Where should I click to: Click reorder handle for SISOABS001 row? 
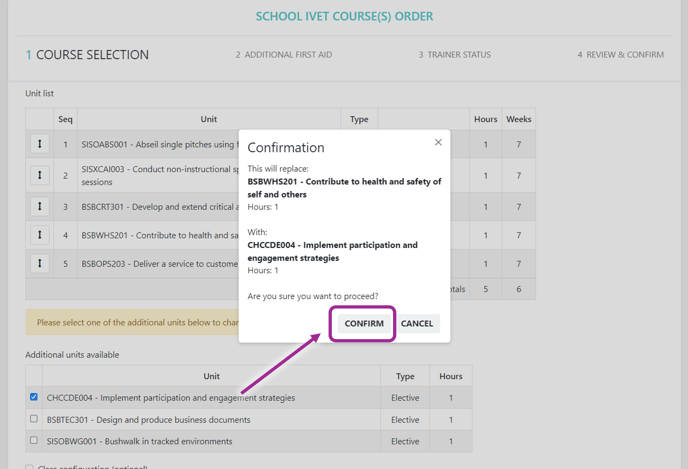tap(39, 144)
